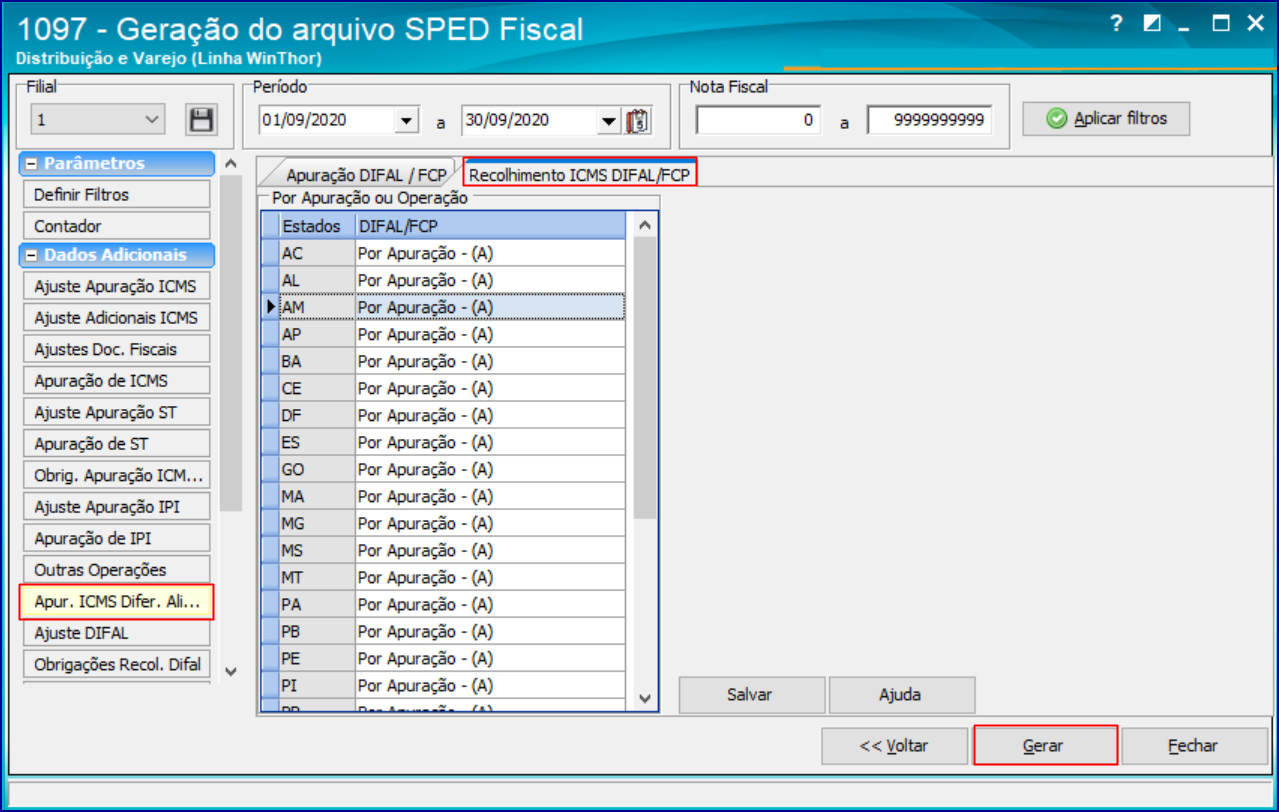Screen dimensions: 1279x812
Task: Select the MT state row
Action: pos(443,577)
